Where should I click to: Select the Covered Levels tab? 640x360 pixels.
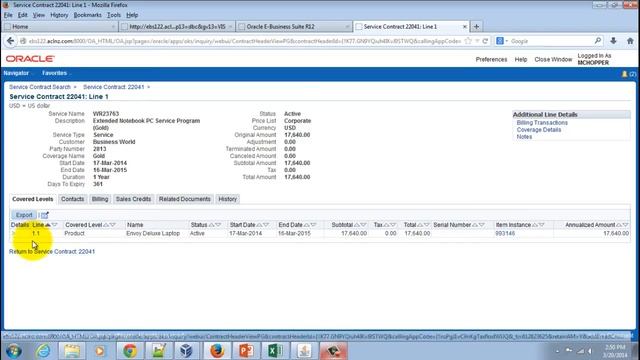[33, 199]
